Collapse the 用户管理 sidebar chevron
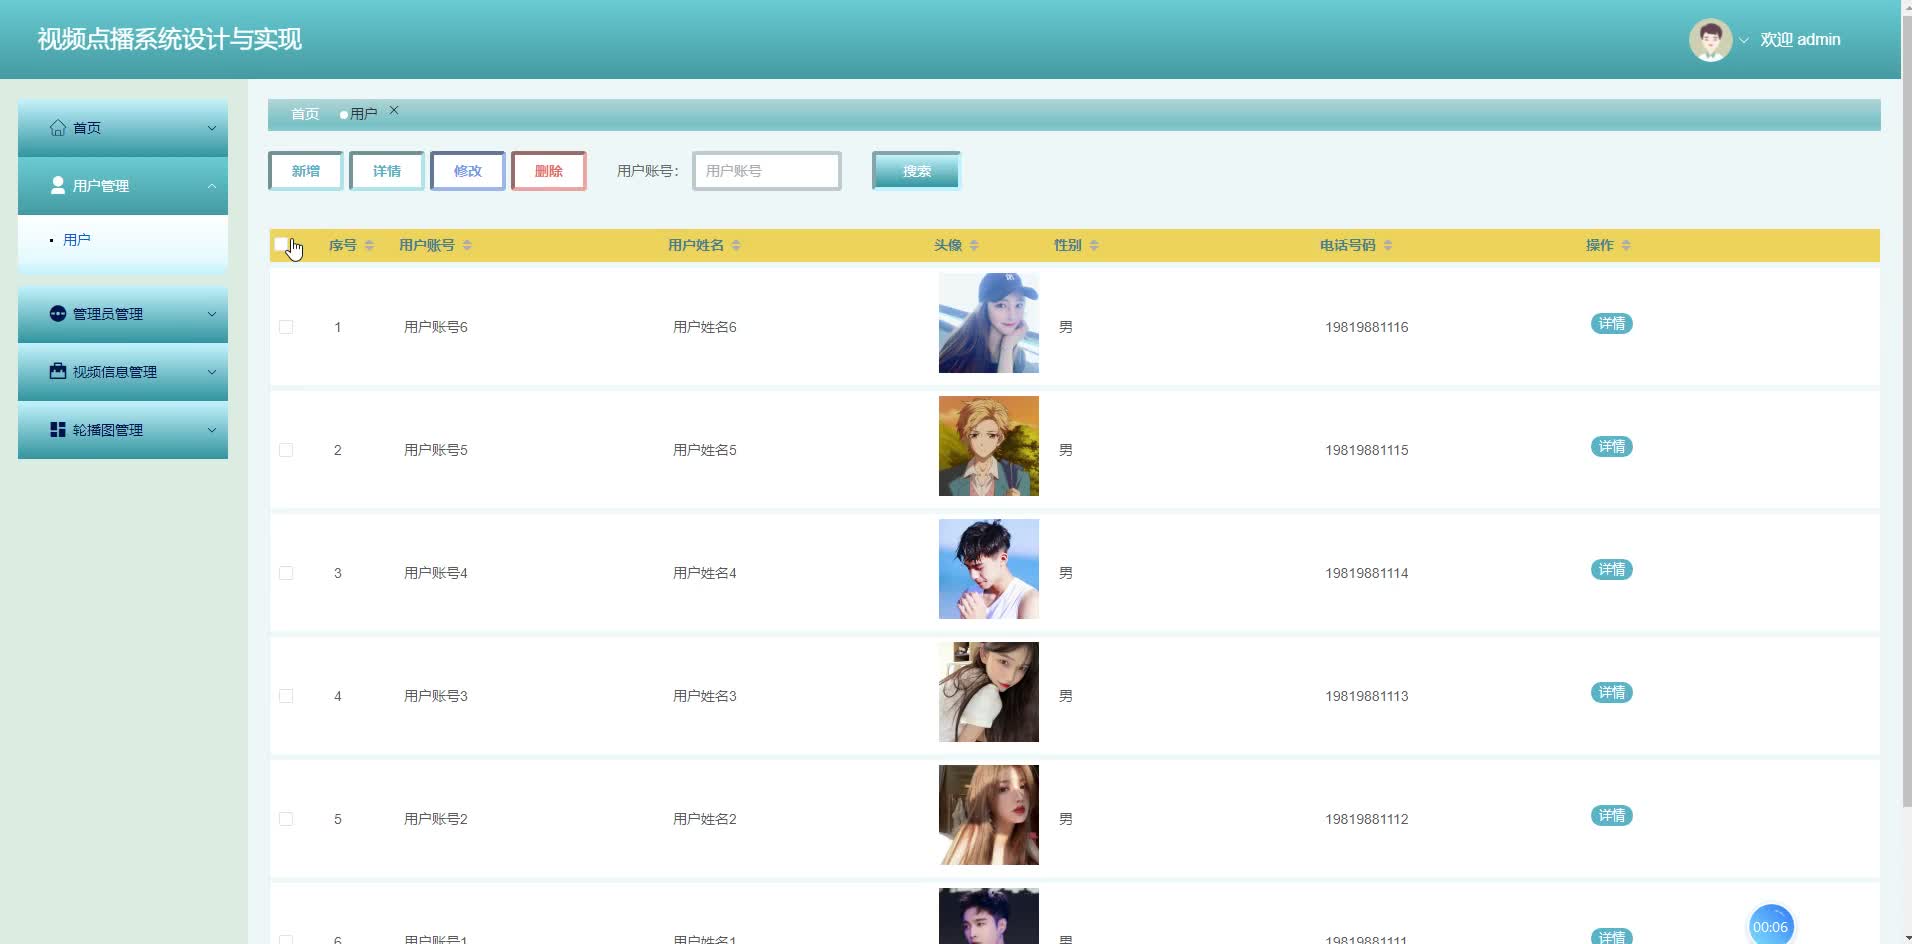Screen dimensions: 1912x944 211,186
